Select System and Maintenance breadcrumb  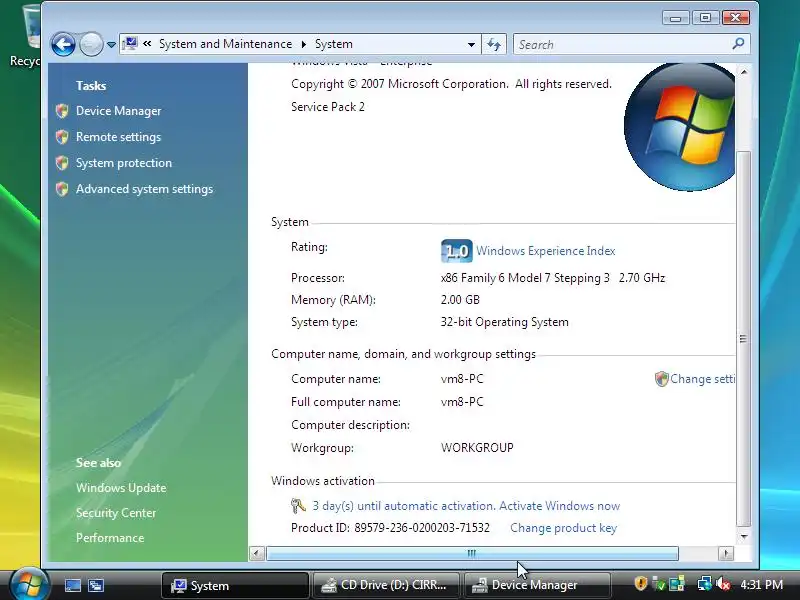tap(225, 44)
